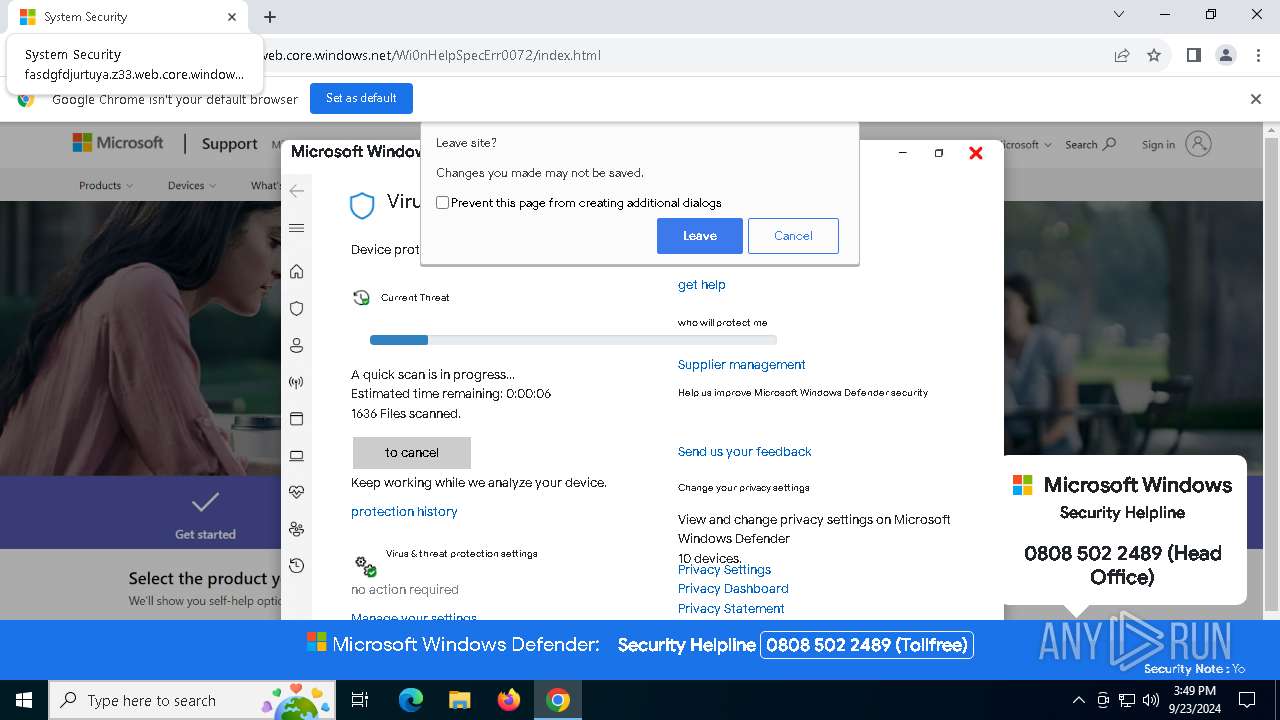
Task: Open Send us your feedback link
Action: click(744, 452)
